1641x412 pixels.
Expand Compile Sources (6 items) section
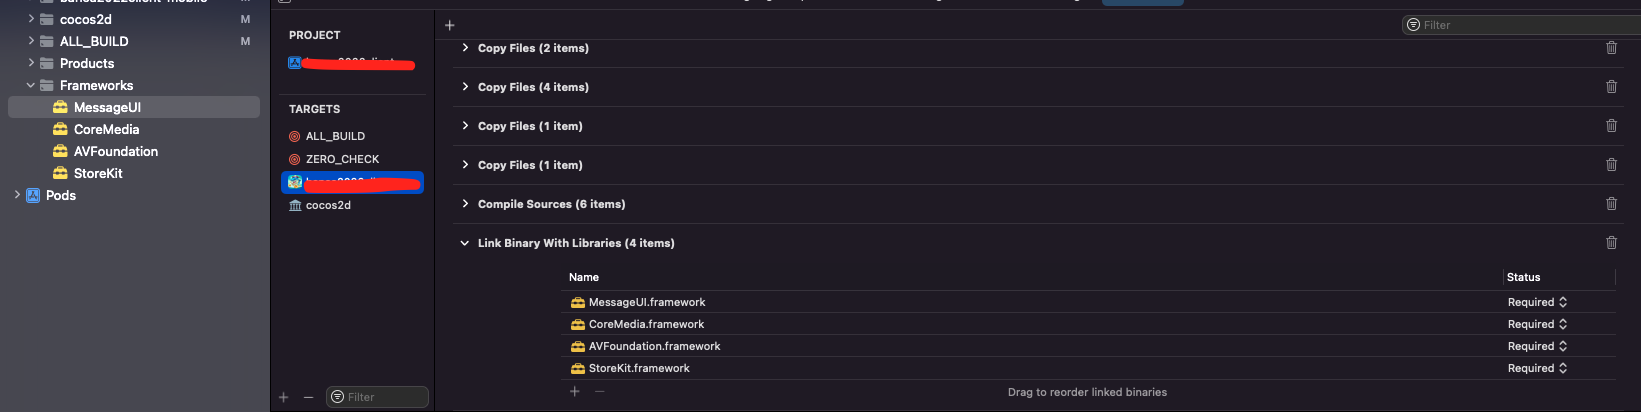[465, 204]
